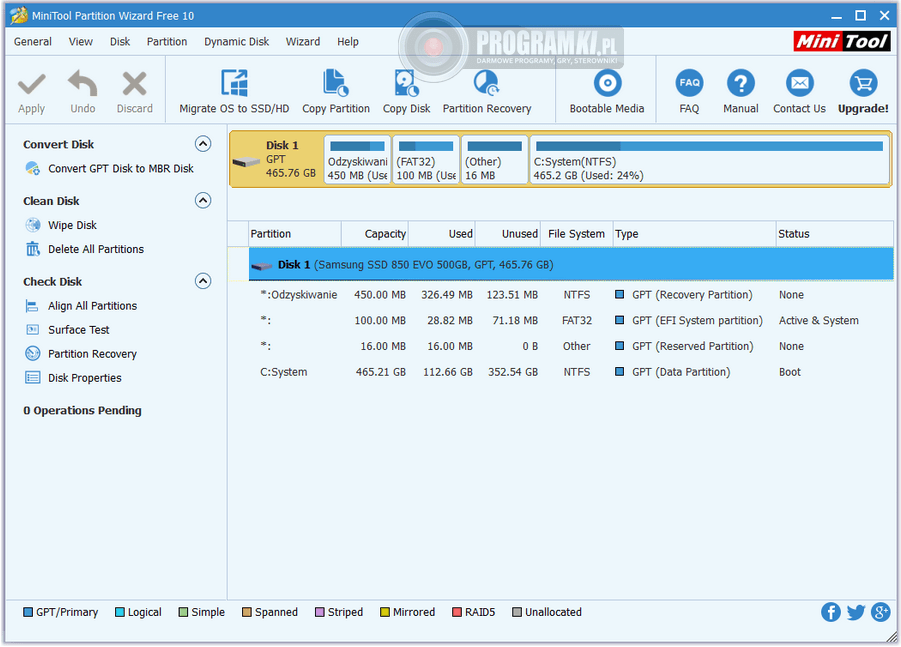Open the Partition menu

(x=167, y=42)
